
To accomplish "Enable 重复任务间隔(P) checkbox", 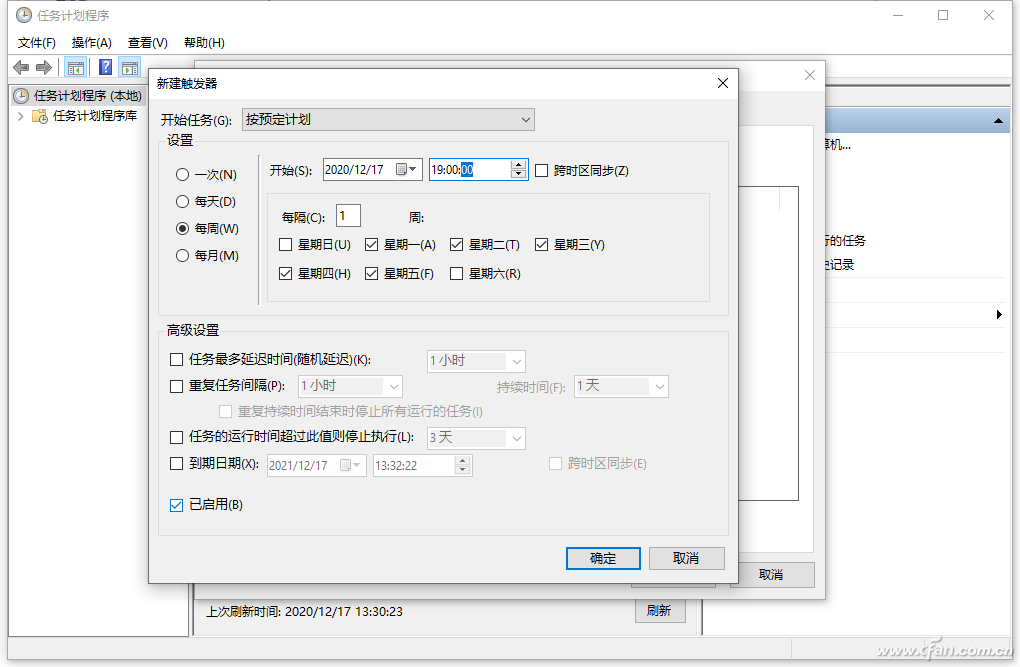I will point(176,387).
